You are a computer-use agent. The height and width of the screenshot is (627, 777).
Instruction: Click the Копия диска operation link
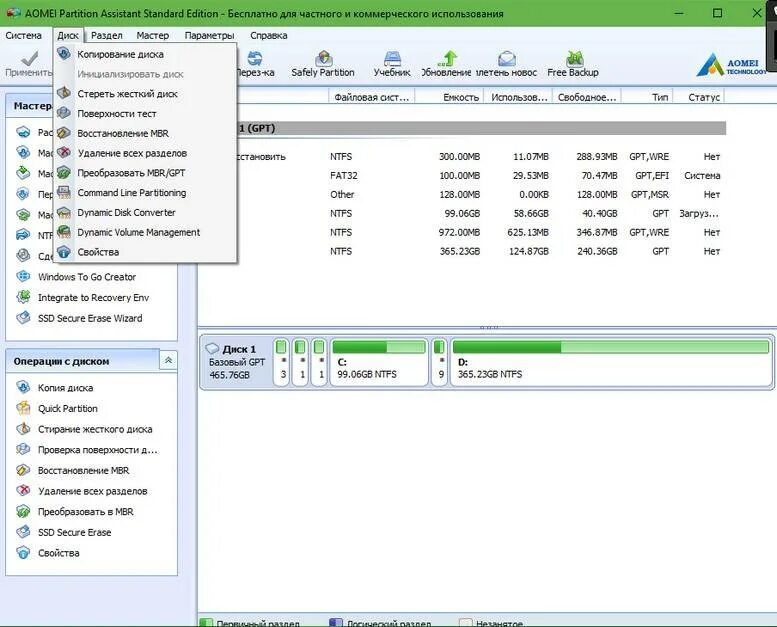(65, 388)
